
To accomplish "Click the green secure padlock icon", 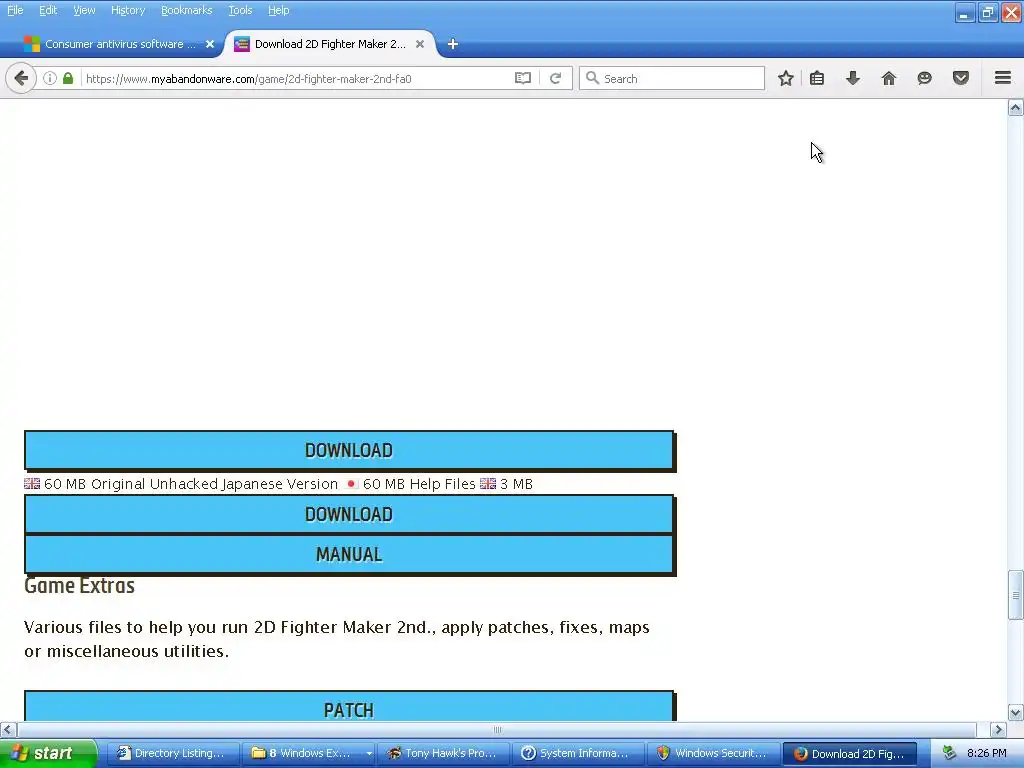I will [68, 78].
